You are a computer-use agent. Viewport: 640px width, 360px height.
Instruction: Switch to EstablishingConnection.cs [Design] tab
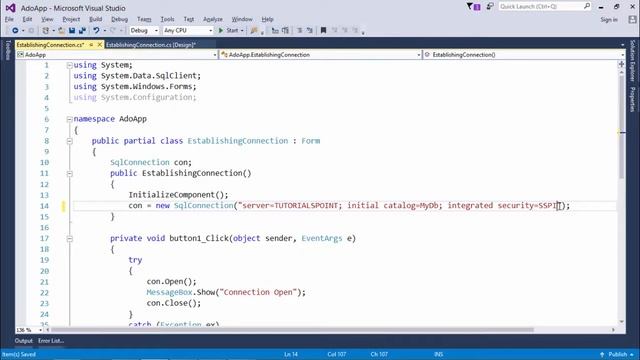pyautogui.click(x=151, y=45)
